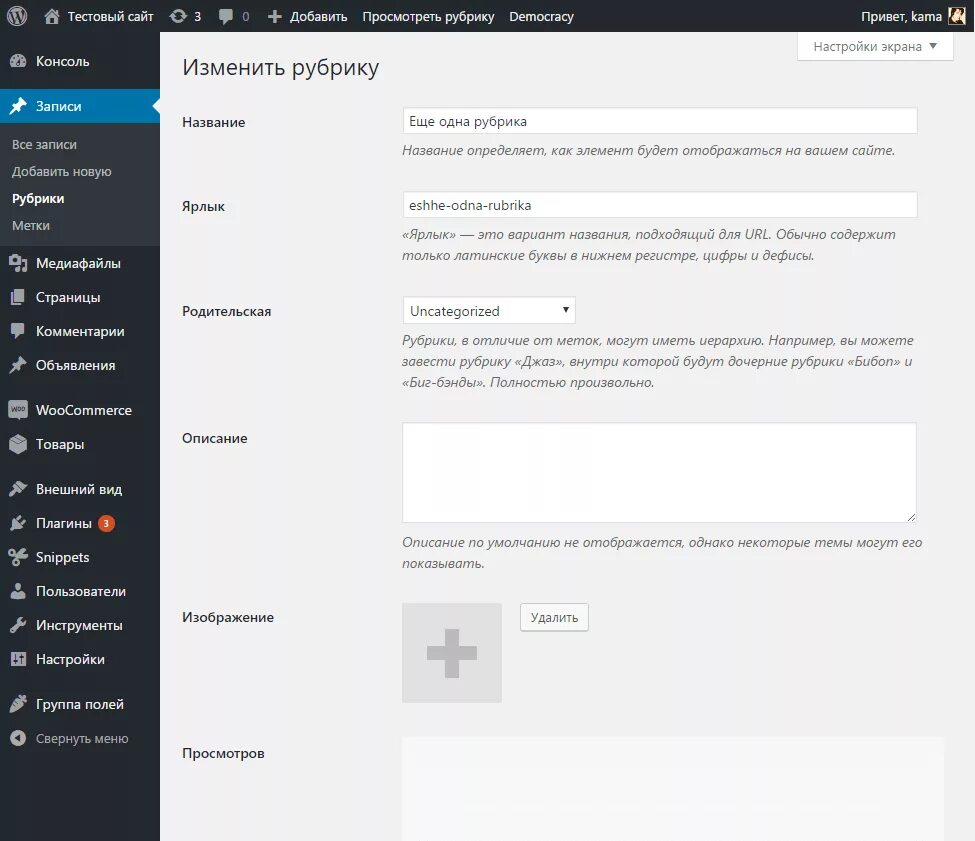The height and width of the screenshot is (841, 975).
Task: Click the Объявления pin icon
Action: [18, 365]
